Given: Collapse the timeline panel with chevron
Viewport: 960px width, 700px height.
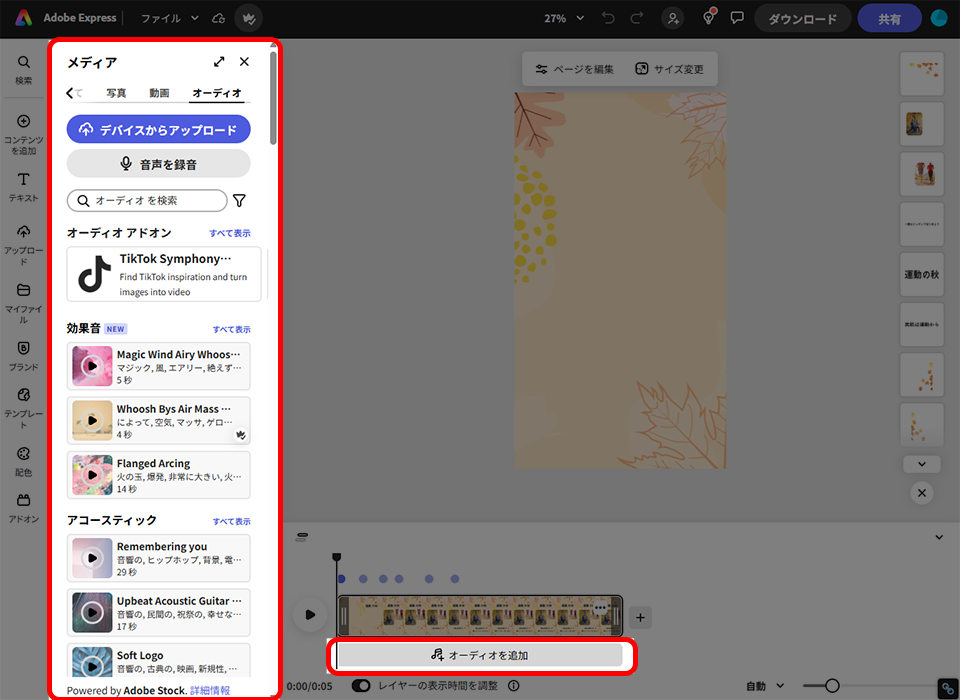Looking at the screenshot, I should [939, 537].
